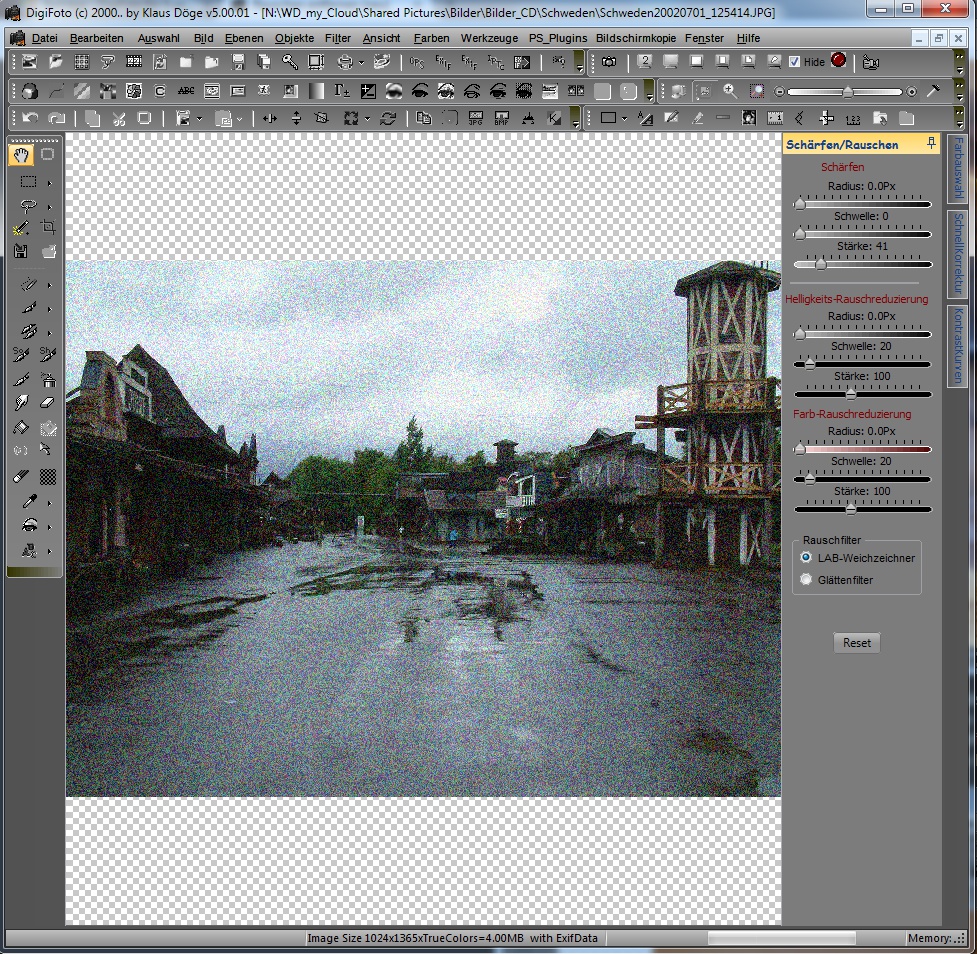Click the camera screenshot icon
Screen dimensions: 977x954
click(x=608, y=62)
